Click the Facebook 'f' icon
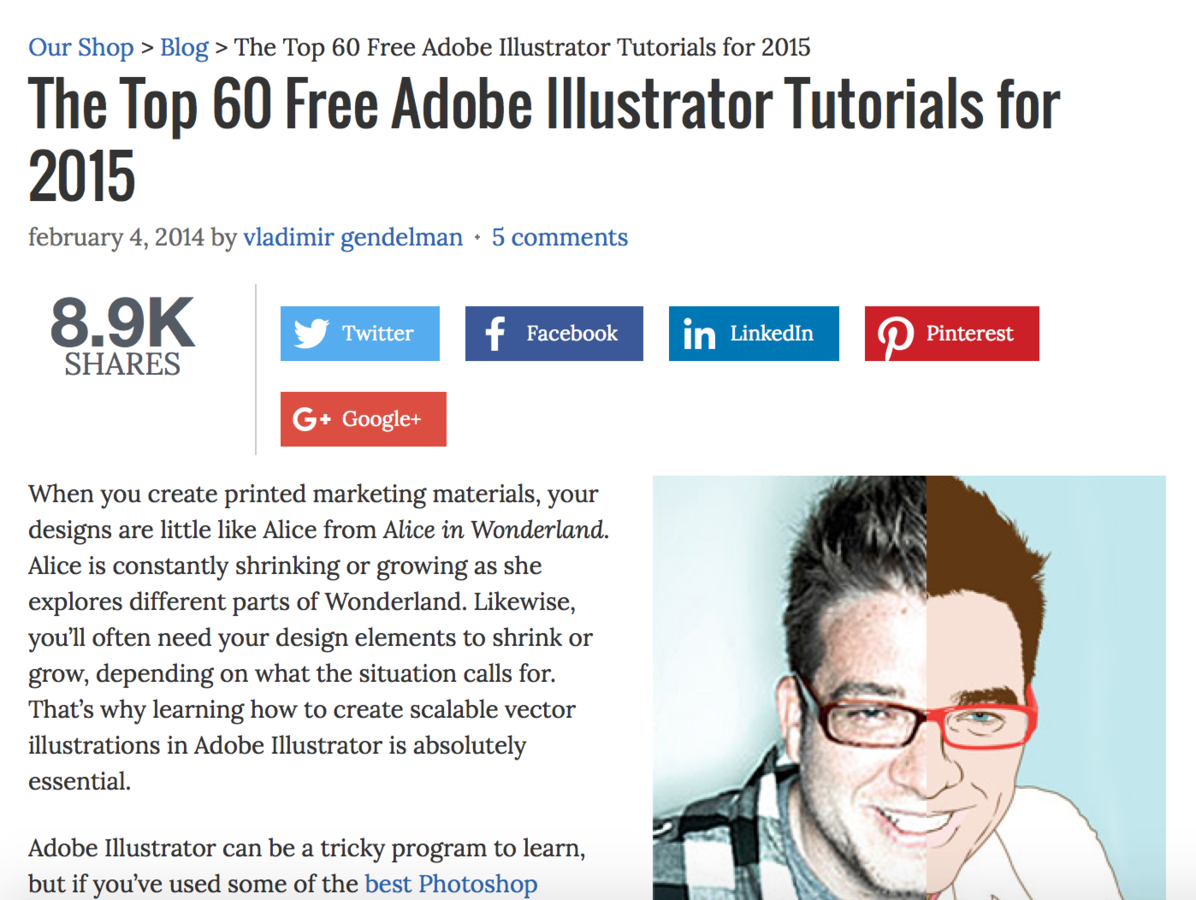Viewport: 1196px width, 900px height. tap(495, 333)
